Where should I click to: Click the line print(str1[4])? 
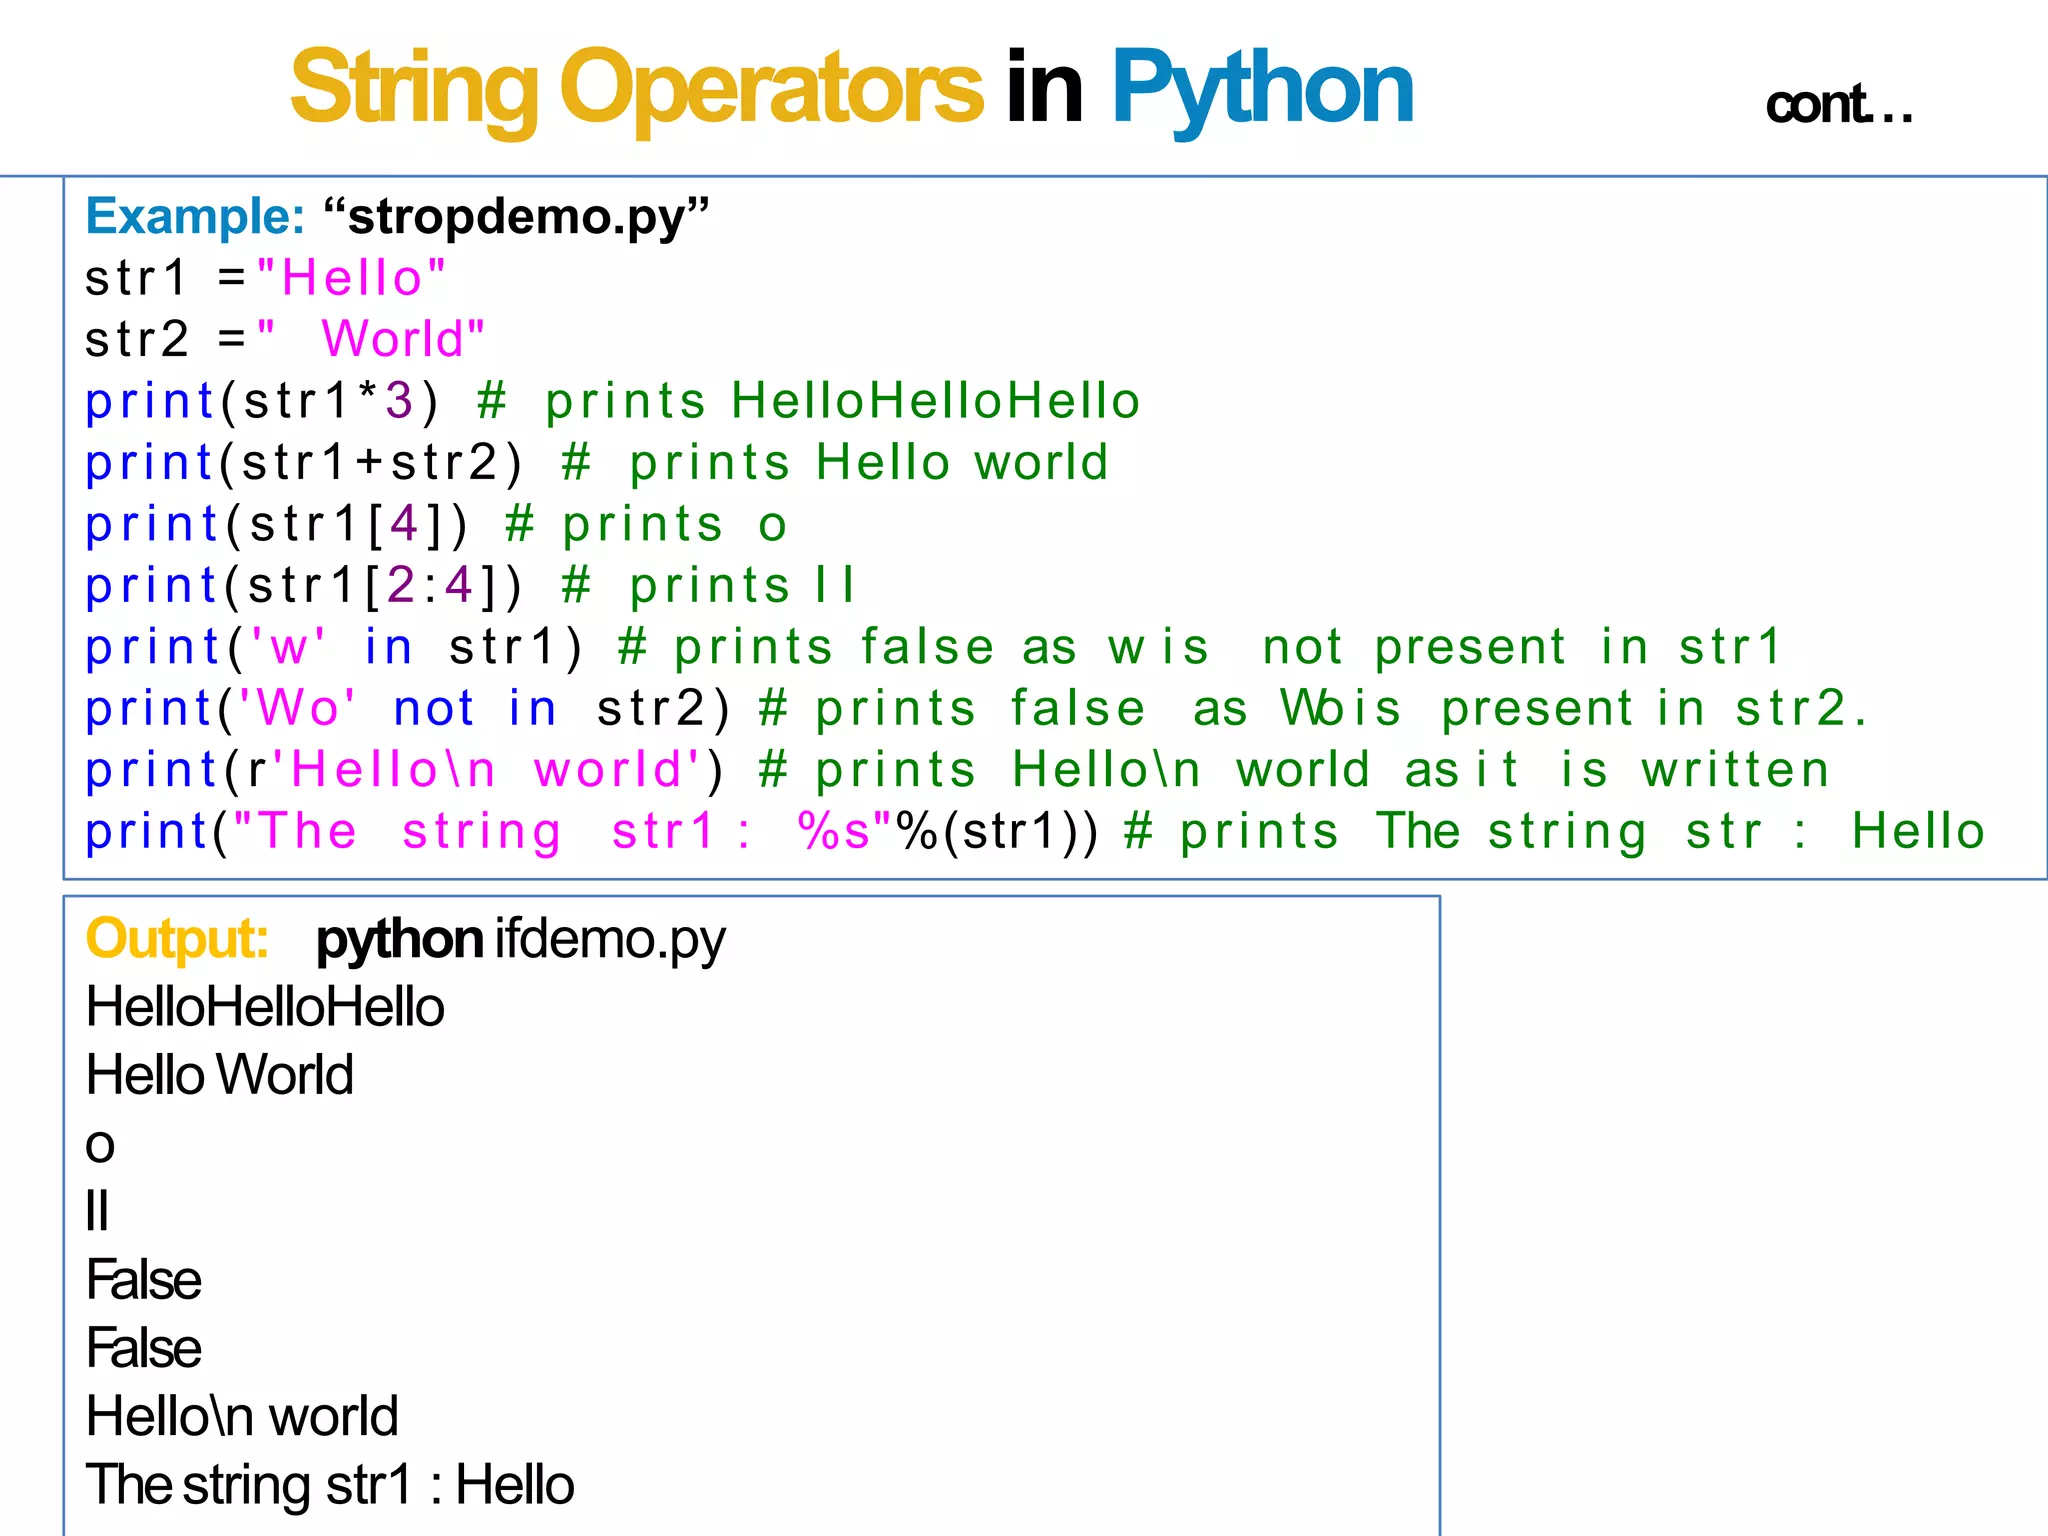point(437,525)
